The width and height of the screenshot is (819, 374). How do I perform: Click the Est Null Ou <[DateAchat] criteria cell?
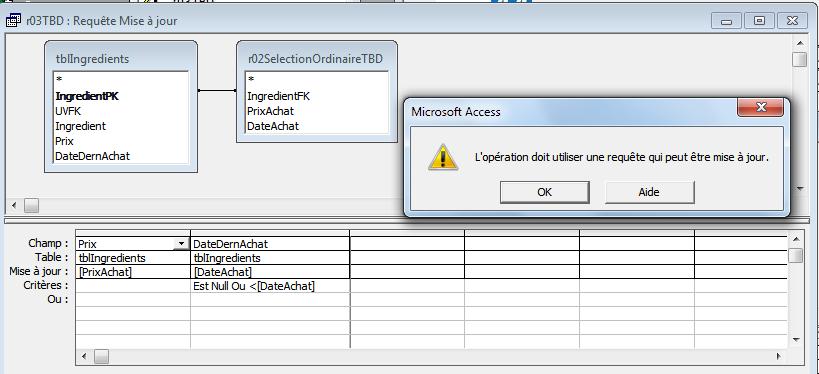270,286
